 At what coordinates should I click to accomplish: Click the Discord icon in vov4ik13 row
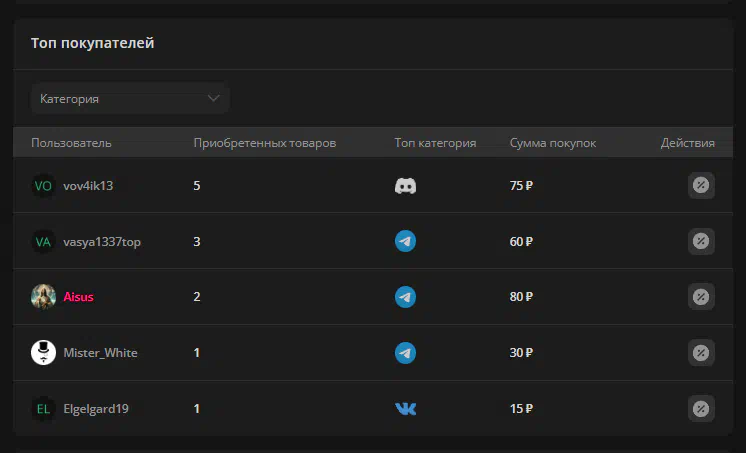(405, 186)
